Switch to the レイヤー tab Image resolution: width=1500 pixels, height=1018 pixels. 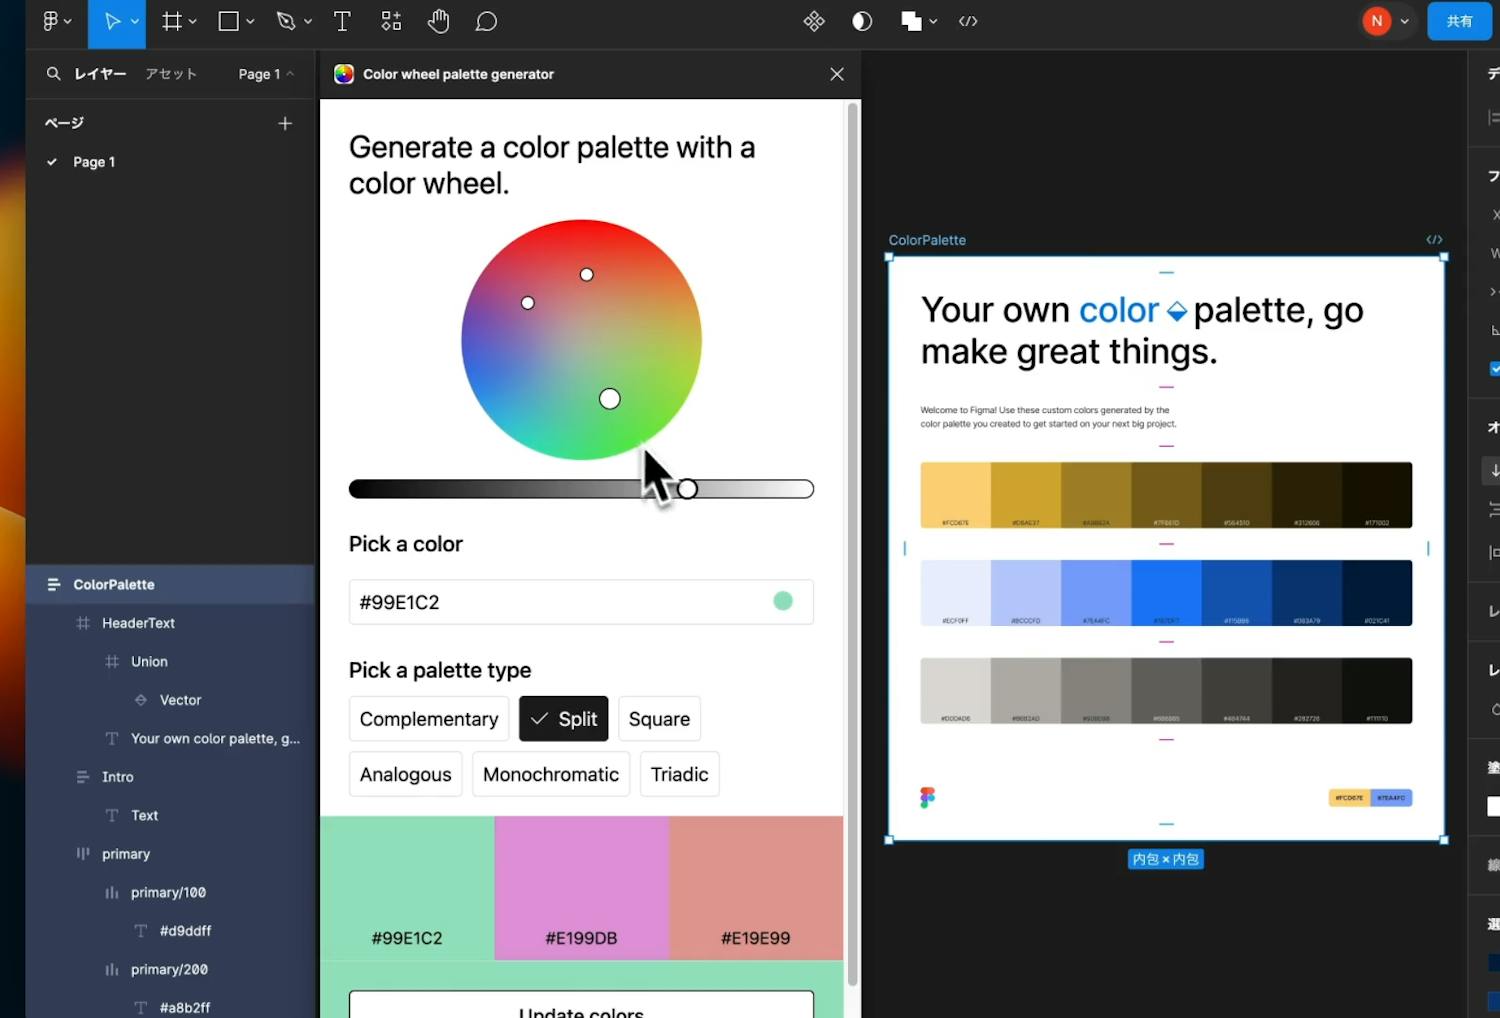[x=100, y=74]
